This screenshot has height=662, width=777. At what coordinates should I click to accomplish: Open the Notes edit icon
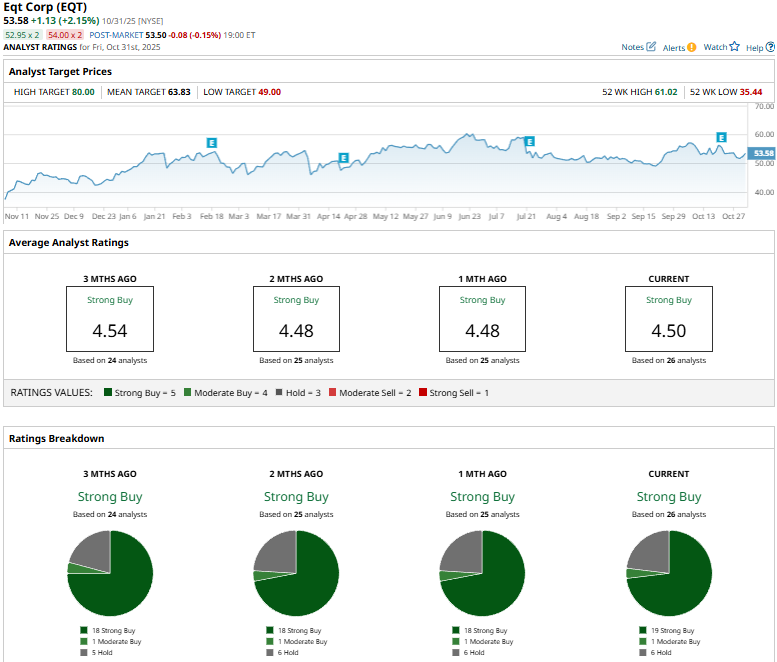point(652,47)
